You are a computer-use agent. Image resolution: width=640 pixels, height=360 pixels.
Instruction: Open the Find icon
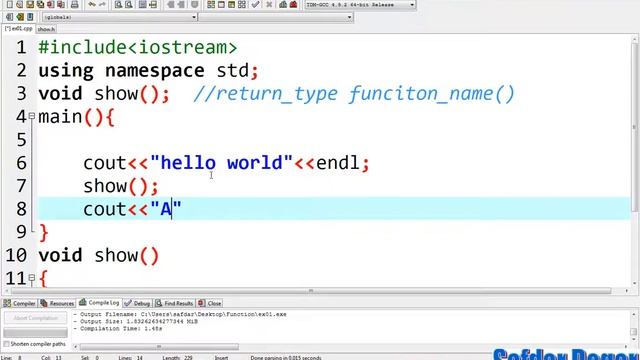(118, 4)
